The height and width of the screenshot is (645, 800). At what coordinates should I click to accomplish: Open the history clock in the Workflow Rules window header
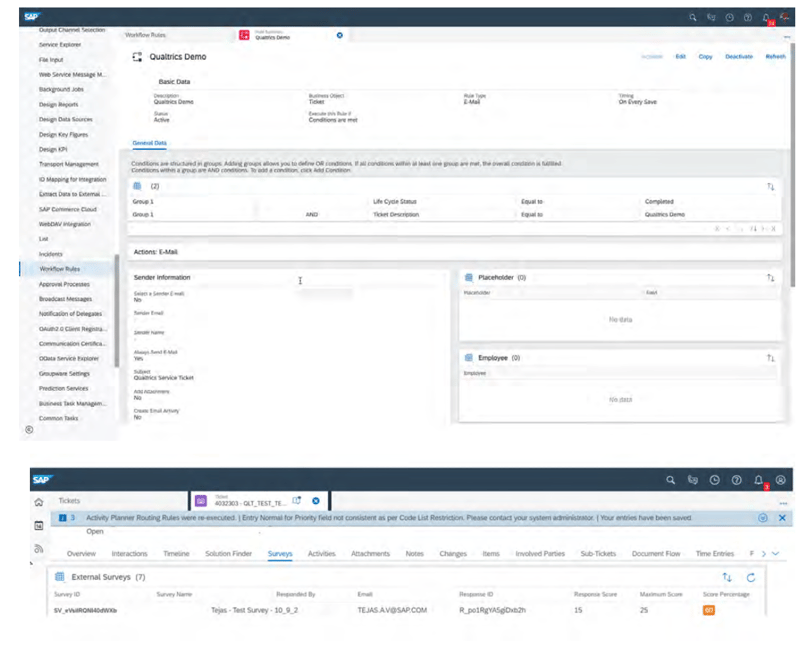[x=730, y=17]
